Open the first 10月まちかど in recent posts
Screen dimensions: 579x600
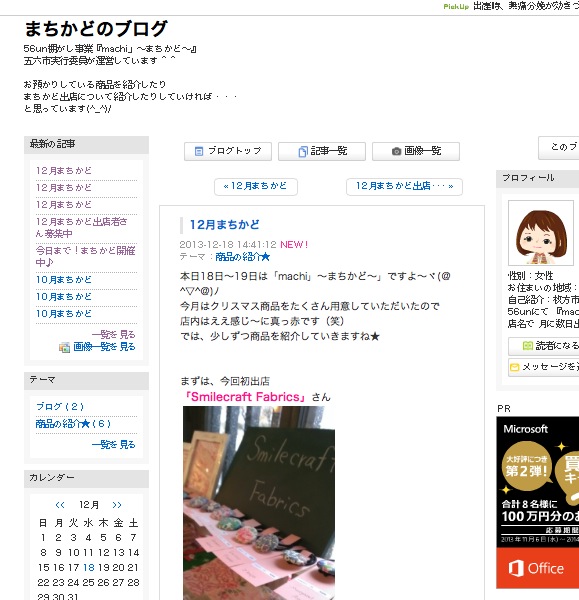[x=64, y=280]
